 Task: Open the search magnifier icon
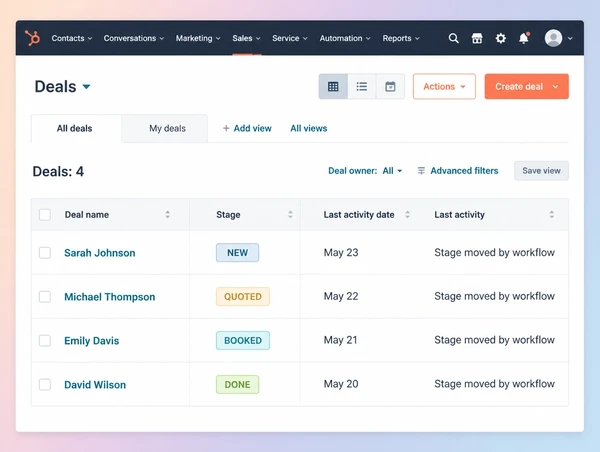click(x=453, y=38)
